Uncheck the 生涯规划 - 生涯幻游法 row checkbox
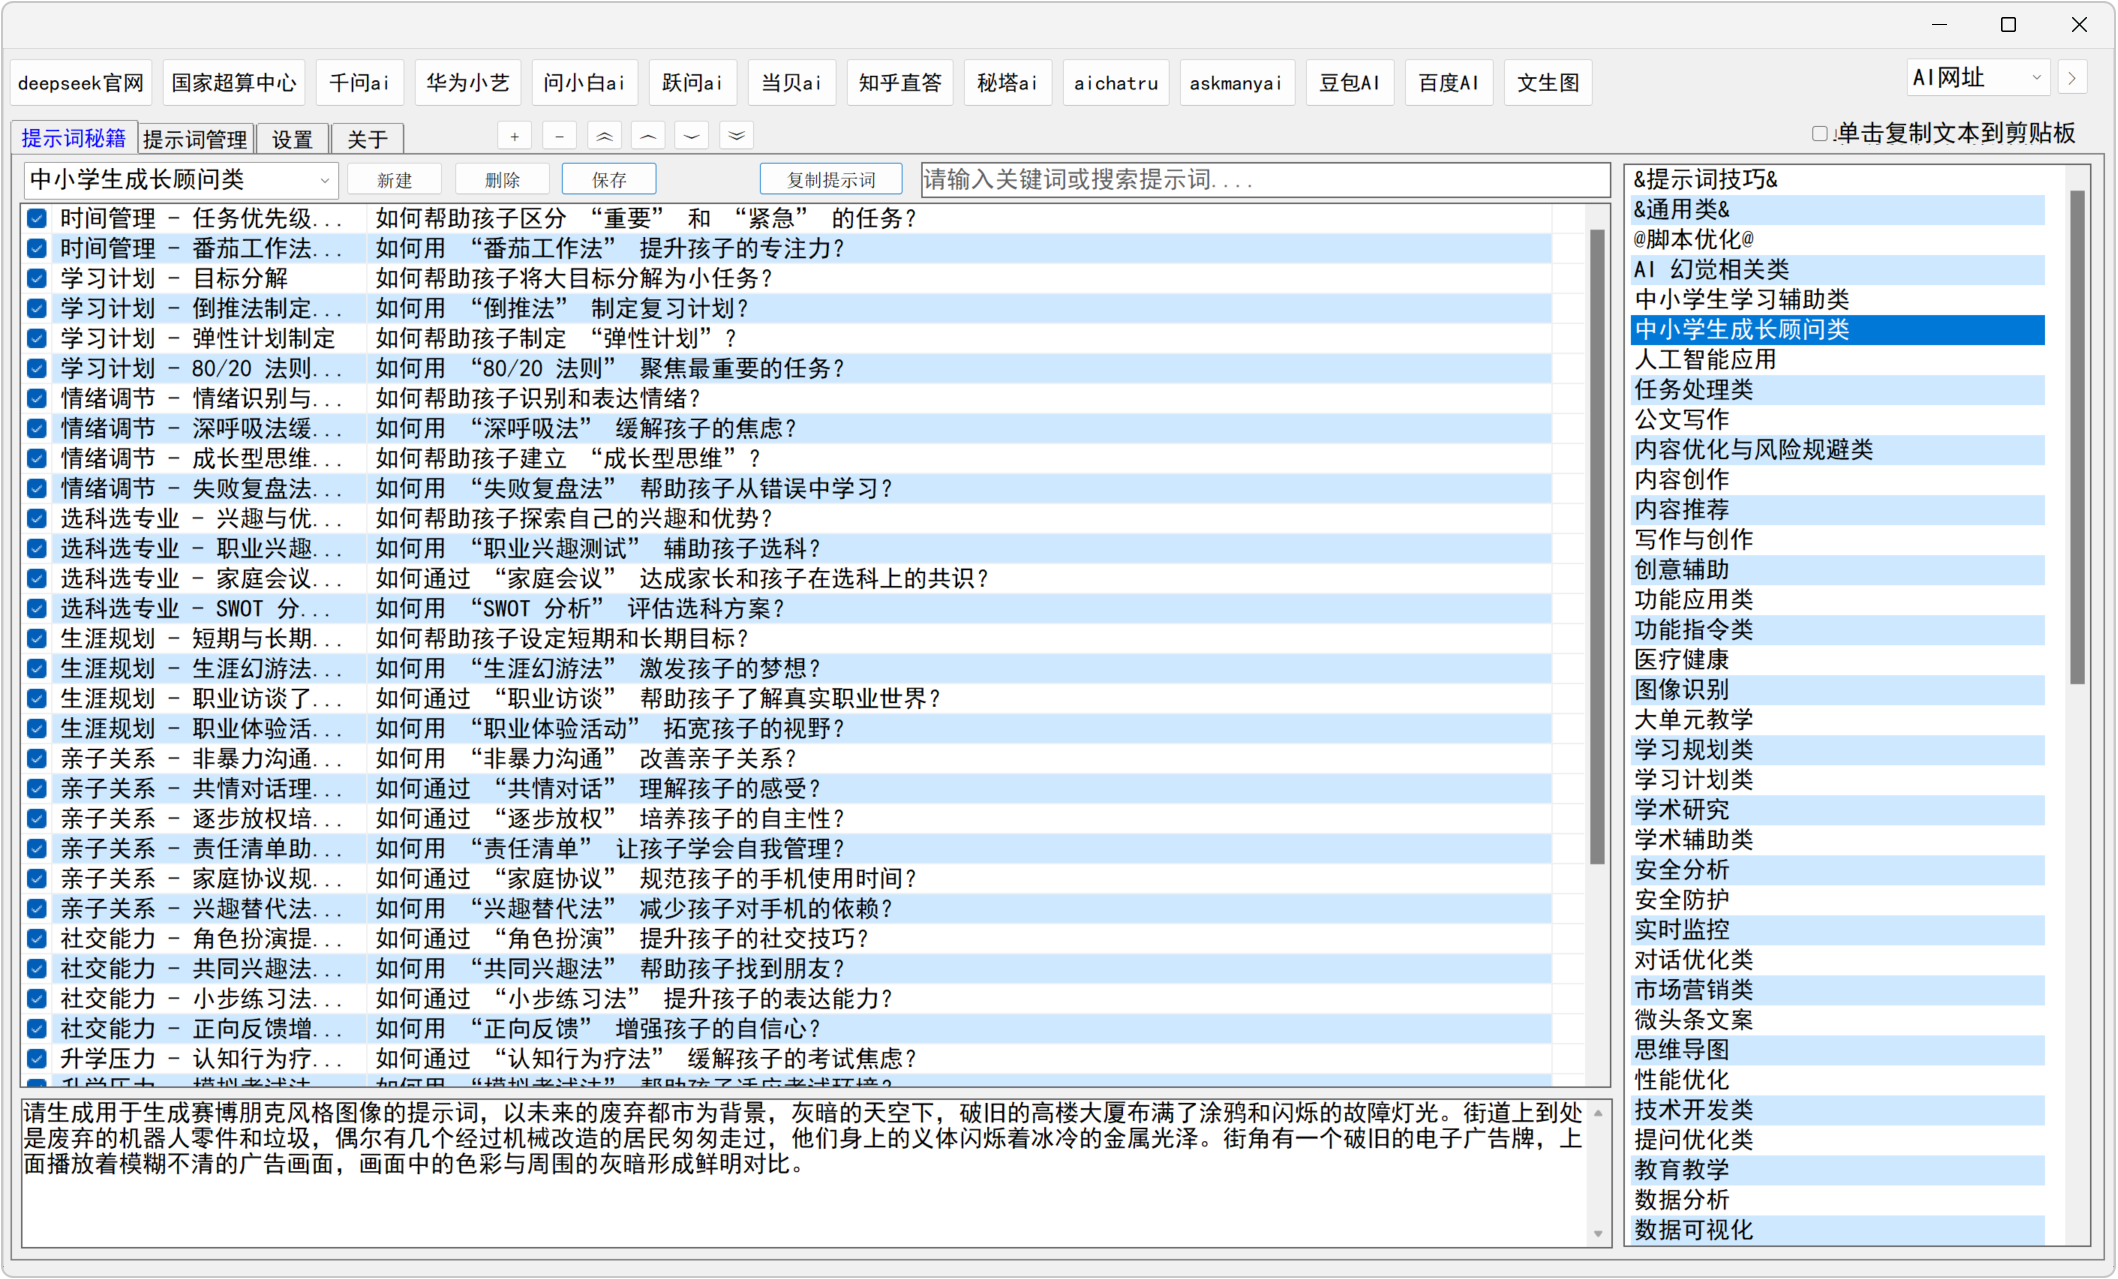 coord(37,669)
